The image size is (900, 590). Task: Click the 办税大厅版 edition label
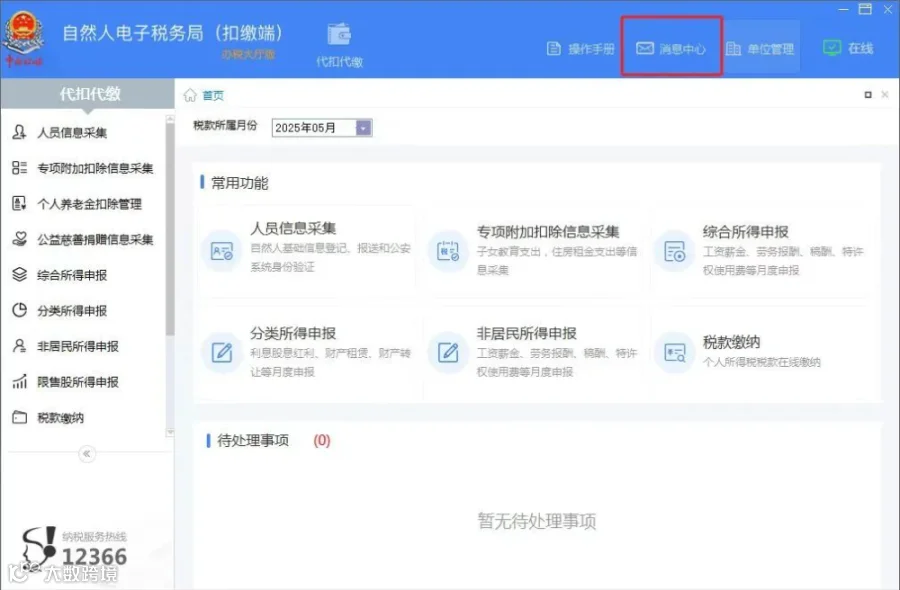249,55
